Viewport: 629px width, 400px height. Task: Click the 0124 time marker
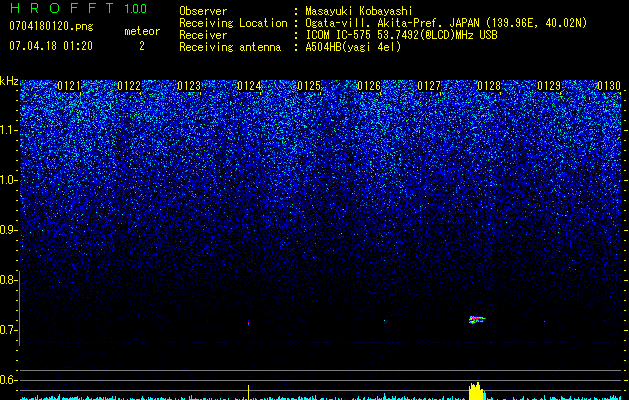click(x=249, y=86)
